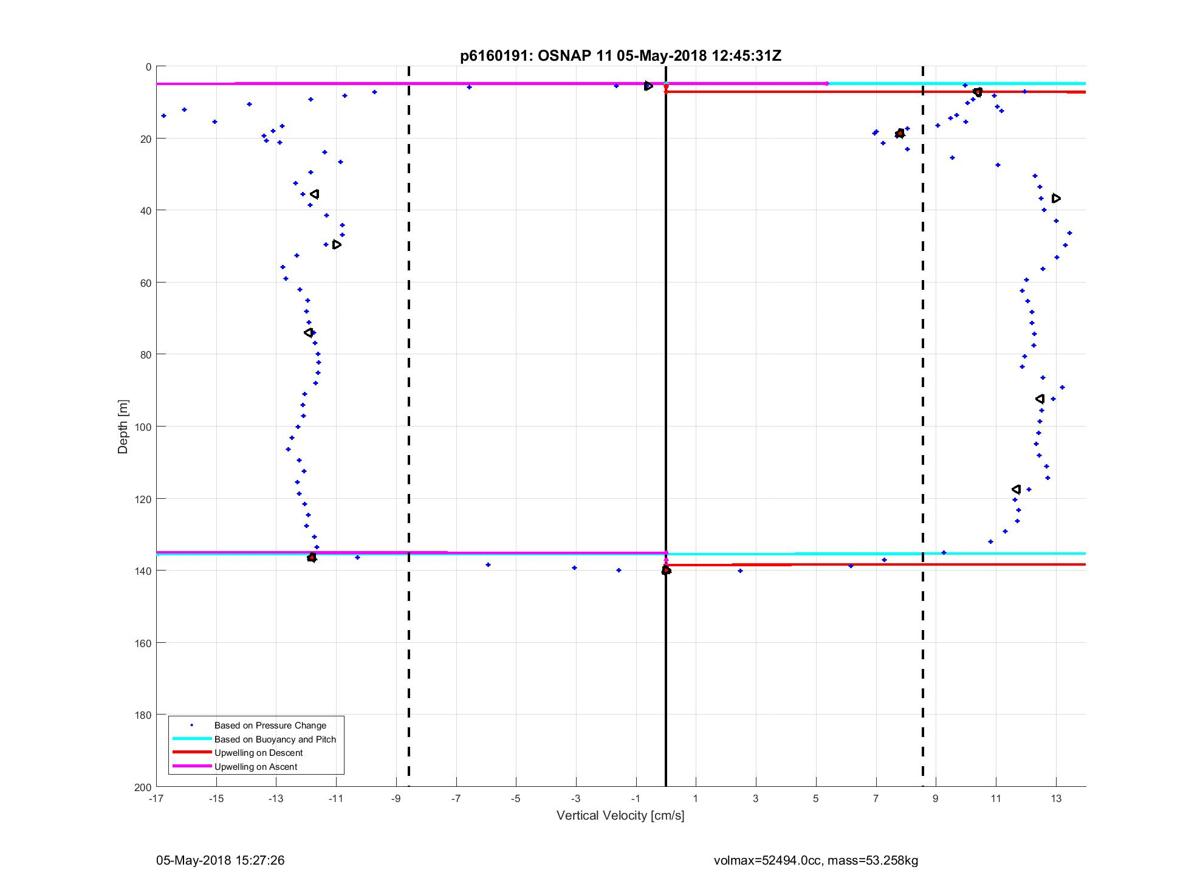1200x885 pixels.
Task: Click the y-axis tick label '60'
Action: pyautogui.click(x=145, y=283)
